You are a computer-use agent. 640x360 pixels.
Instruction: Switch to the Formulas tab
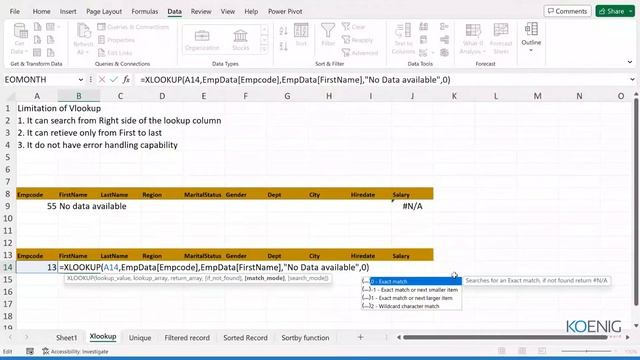[x=144, y=11]
